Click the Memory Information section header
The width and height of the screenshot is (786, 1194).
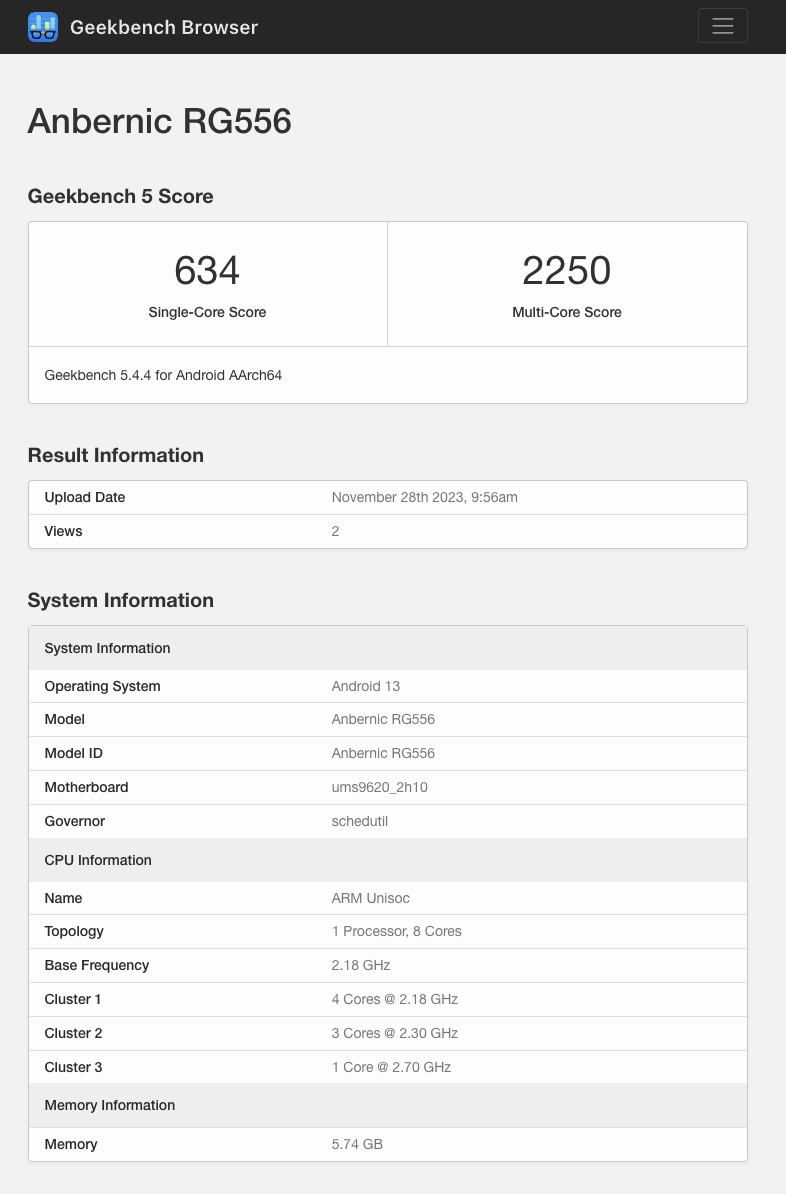[388, 1106]
